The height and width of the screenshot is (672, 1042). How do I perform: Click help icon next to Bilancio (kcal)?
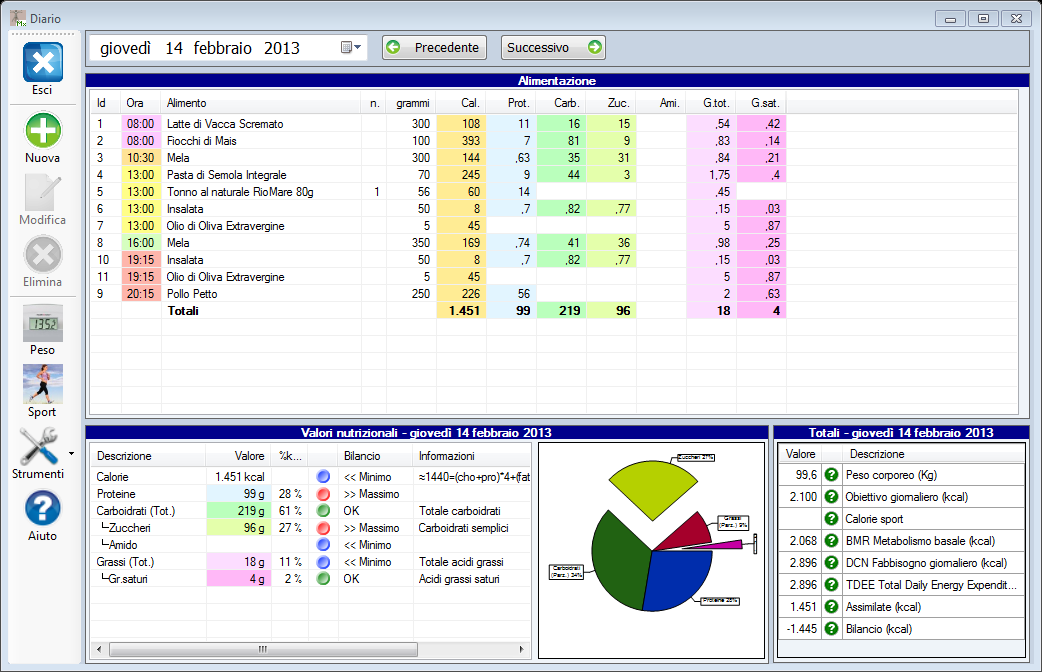click(831, 629)
